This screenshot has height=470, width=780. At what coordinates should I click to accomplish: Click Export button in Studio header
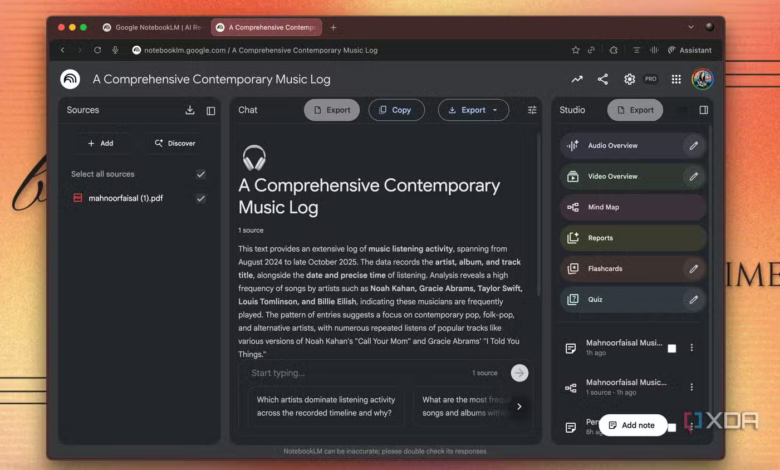pos(635,110)
